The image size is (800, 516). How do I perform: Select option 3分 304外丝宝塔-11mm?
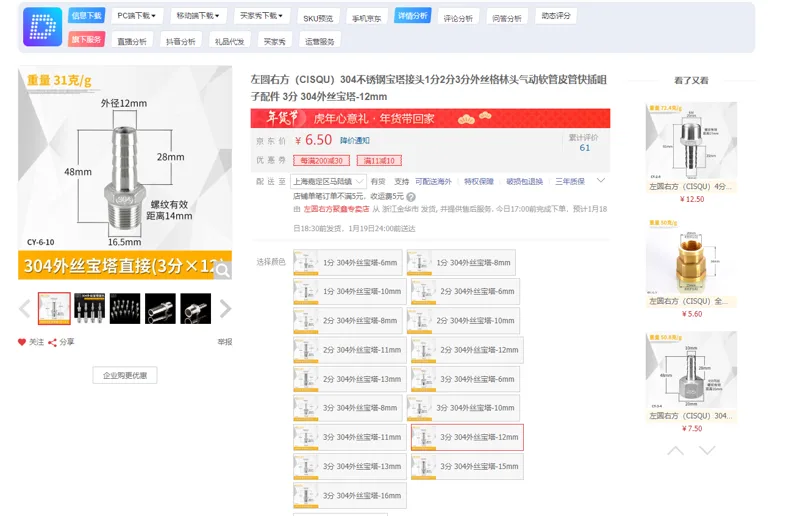pyautogui.click(x=349, y=437)
